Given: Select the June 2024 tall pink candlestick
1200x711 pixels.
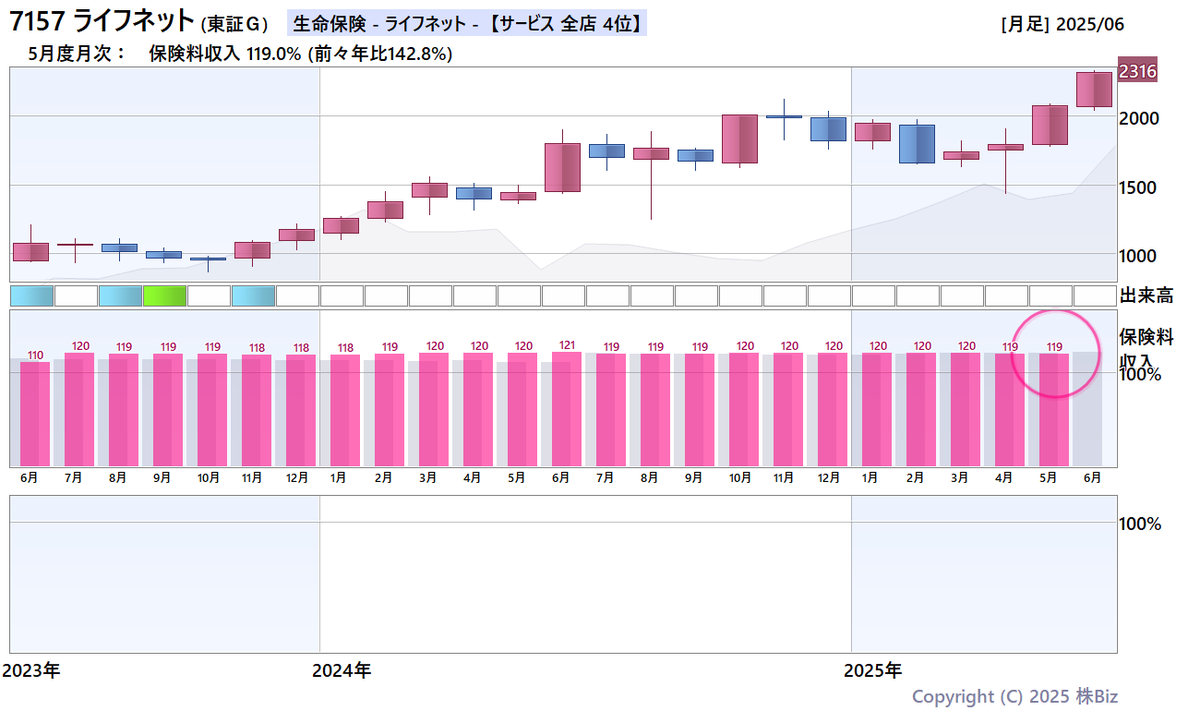Looking at the screenshot, I should click(x=563, y=167).
